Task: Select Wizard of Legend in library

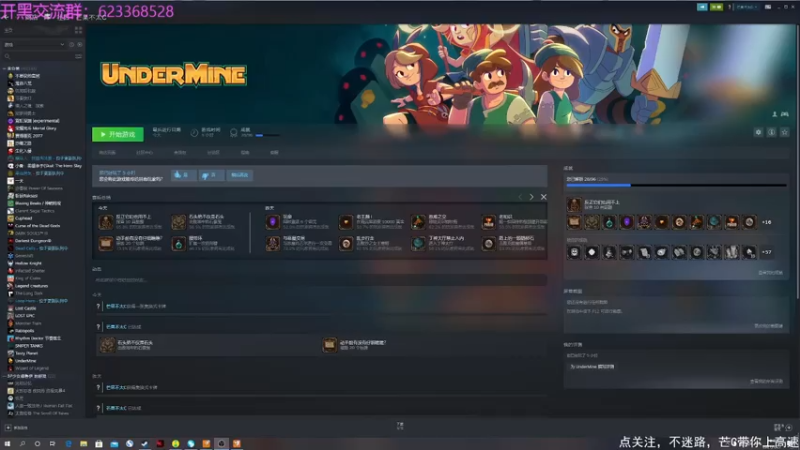Action: [x=32, y=368]
